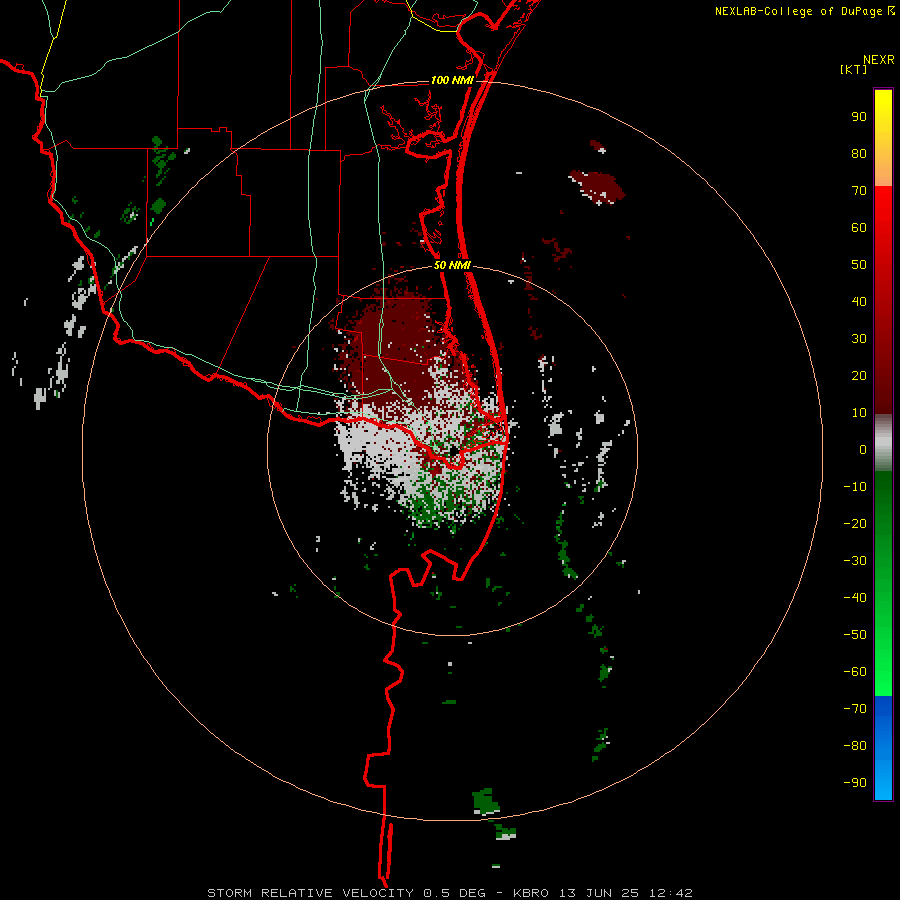Click the Storm Relative Velocity product caption

[x=449, y=893]
